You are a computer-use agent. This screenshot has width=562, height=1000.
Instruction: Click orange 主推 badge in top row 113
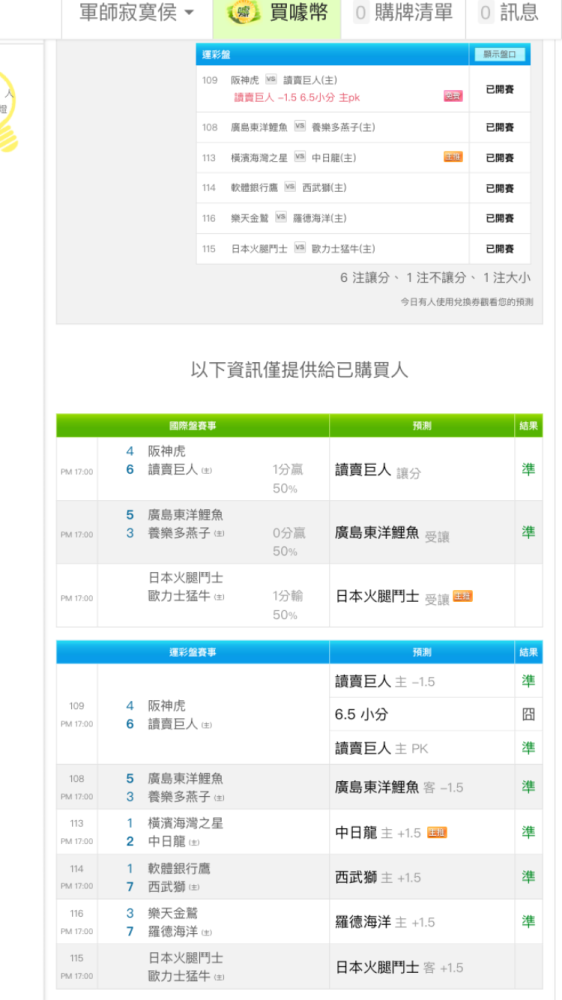[453, 157]
